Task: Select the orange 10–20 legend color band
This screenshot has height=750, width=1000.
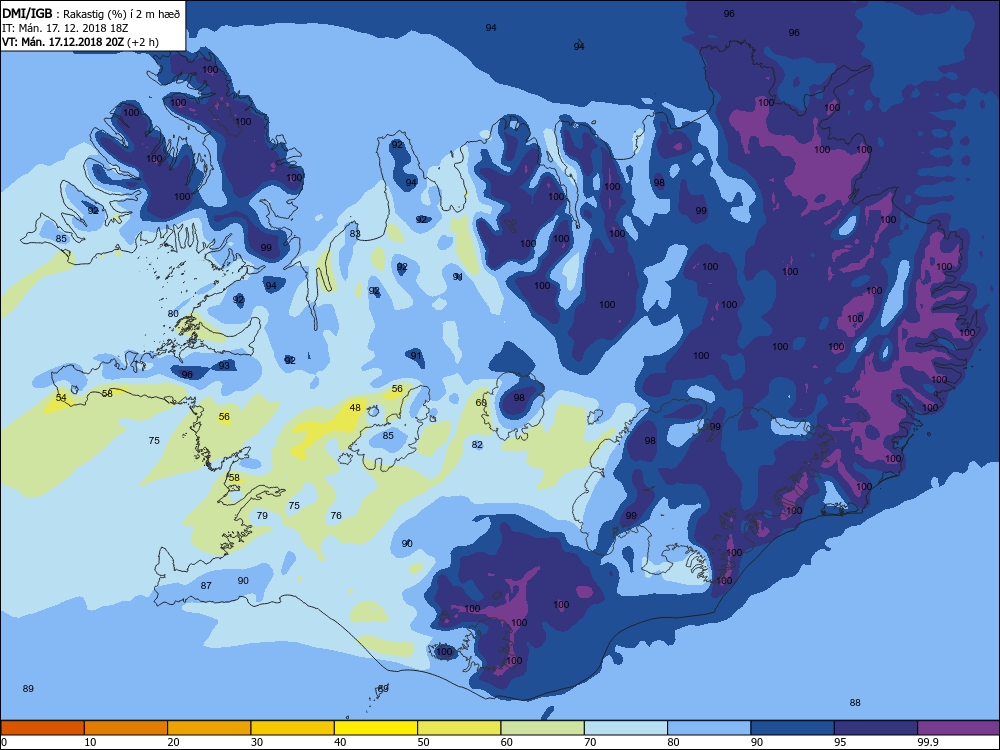Action: pyautogui.click(x=126, y=728)
